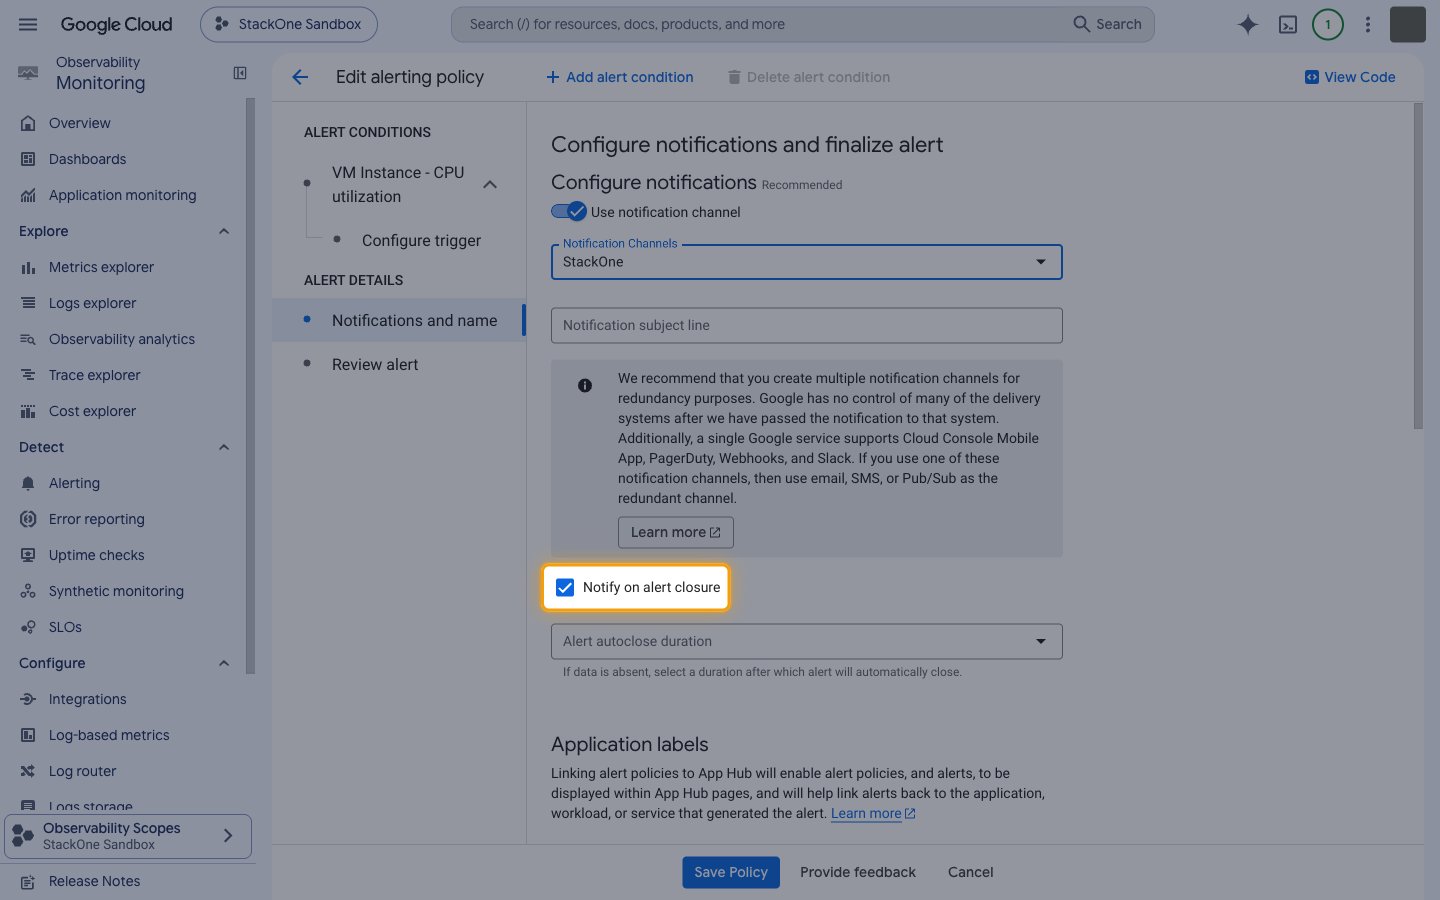
Task: Click the Log-based metrics icon
Action: [28, 735]
